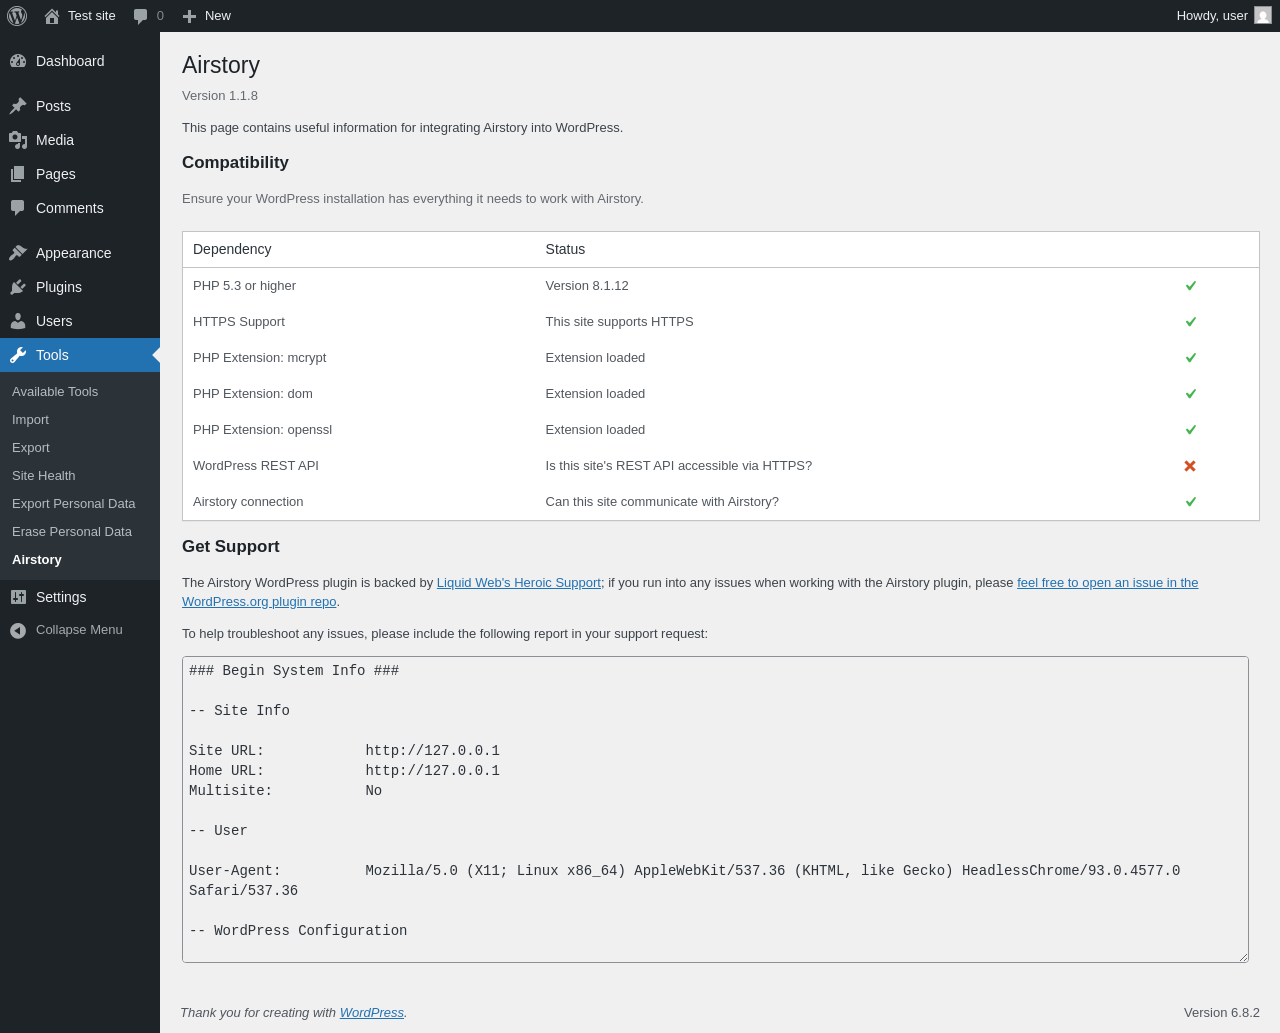Select Import under Tools
The width and height of the screenshot is (1280, 1033).
(x=30, y=420)
